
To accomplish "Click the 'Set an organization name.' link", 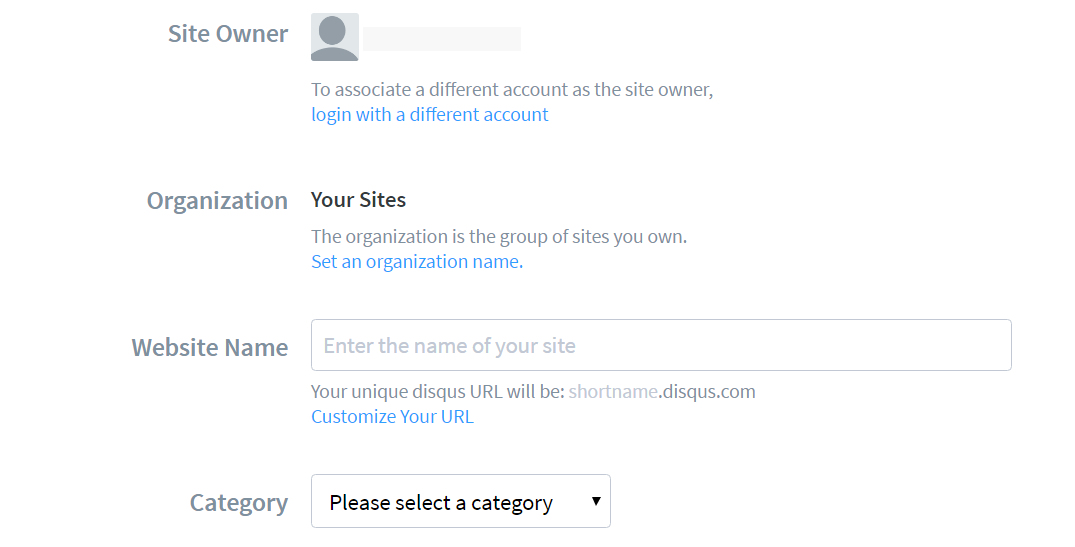I will pyautogui.click(x=416, y=262).
